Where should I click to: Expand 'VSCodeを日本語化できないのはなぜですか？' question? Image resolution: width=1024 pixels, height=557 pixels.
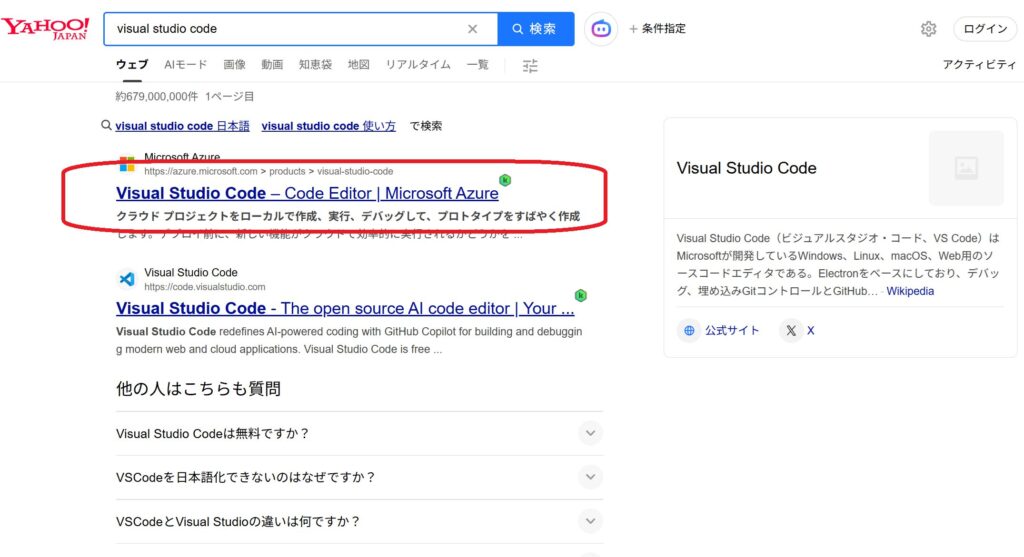pos(359,477)
